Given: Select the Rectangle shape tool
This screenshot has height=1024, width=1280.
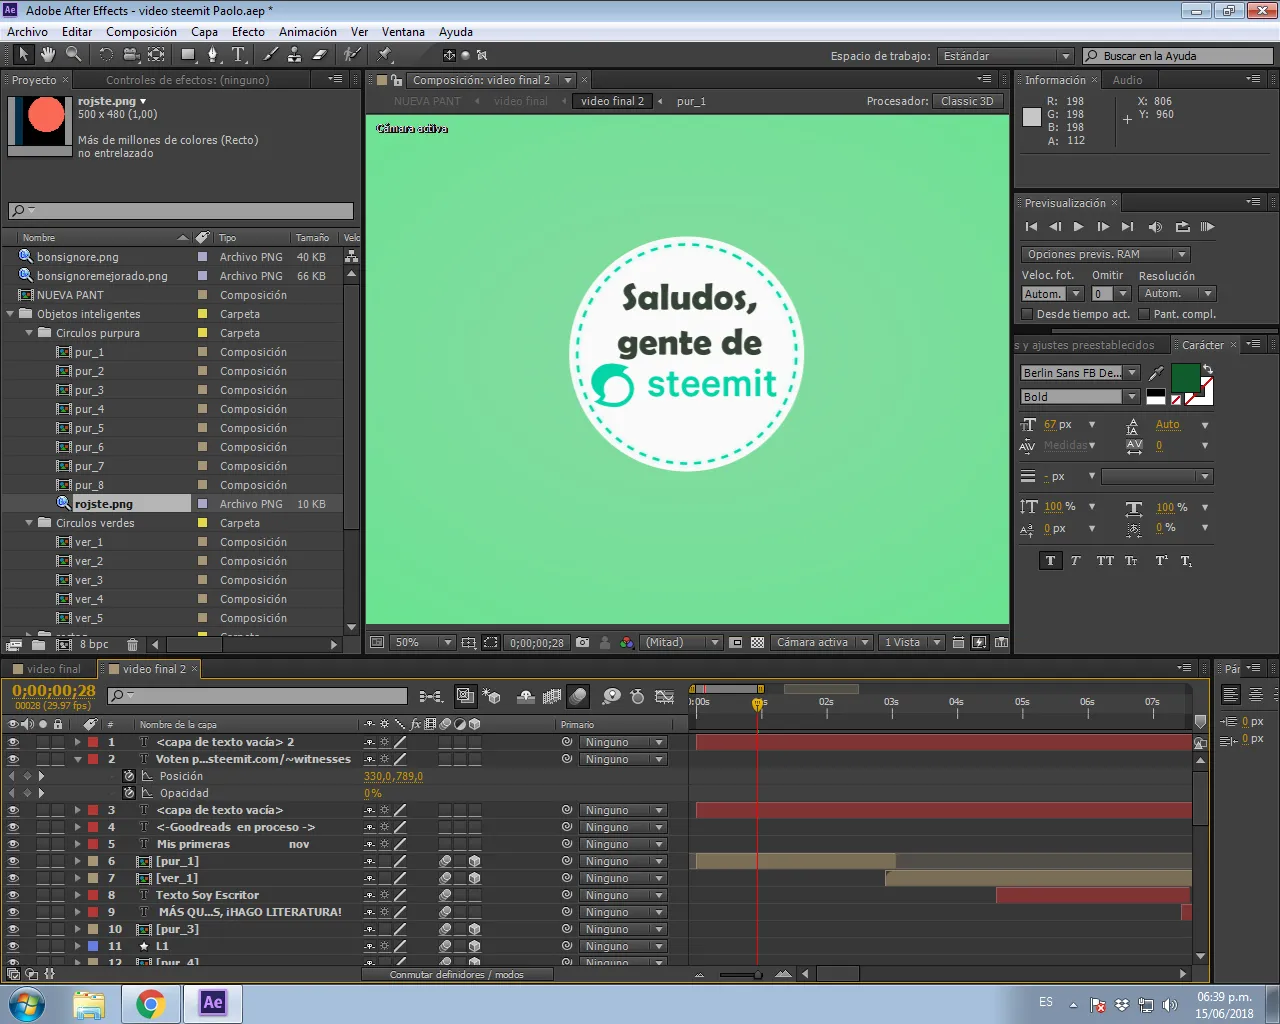Looking at the screenshot, I should click(188, 54).
